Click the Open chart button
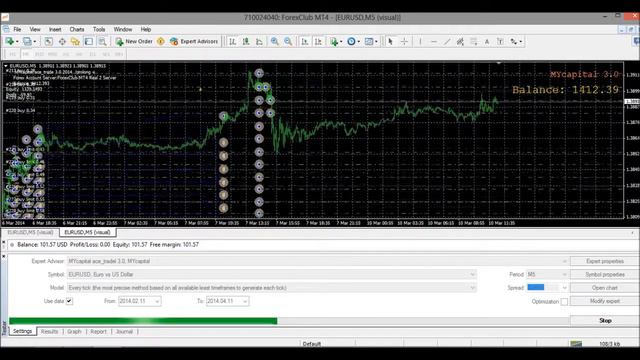The image size is (640, 360). point(605,288)
